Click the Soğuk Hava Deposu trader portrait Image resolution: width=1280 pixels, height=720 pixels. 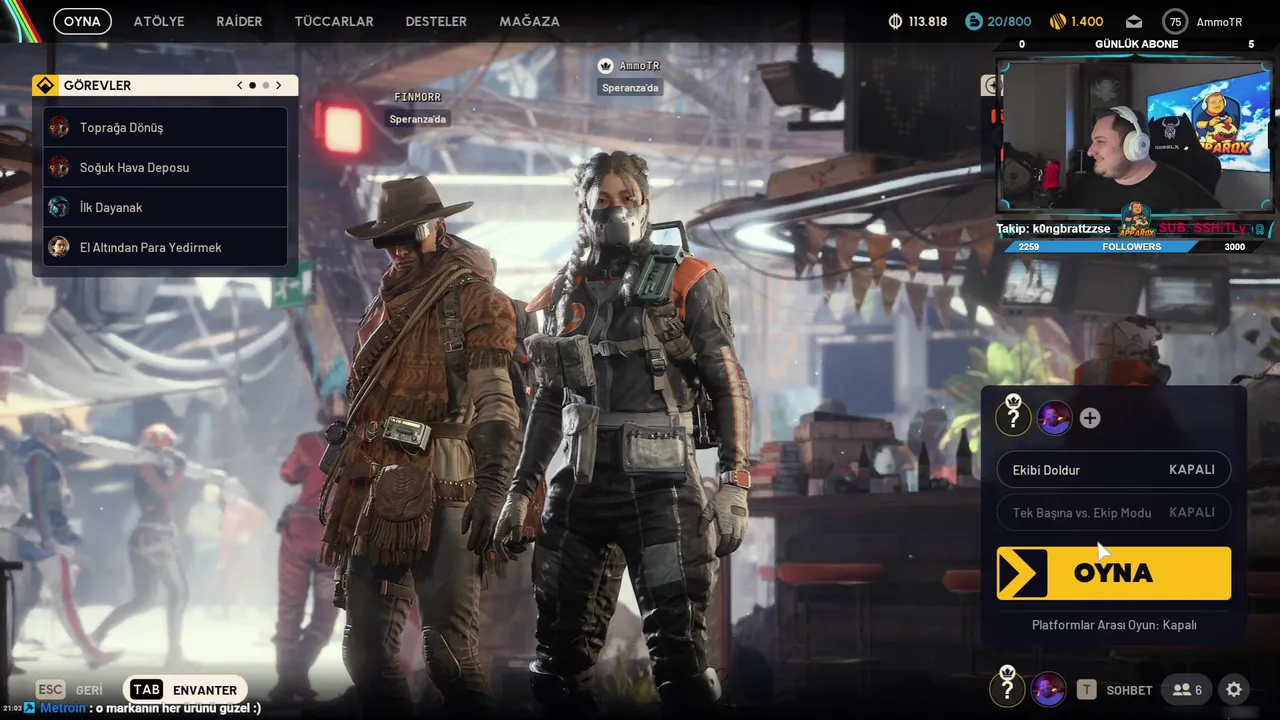[59, 167]
